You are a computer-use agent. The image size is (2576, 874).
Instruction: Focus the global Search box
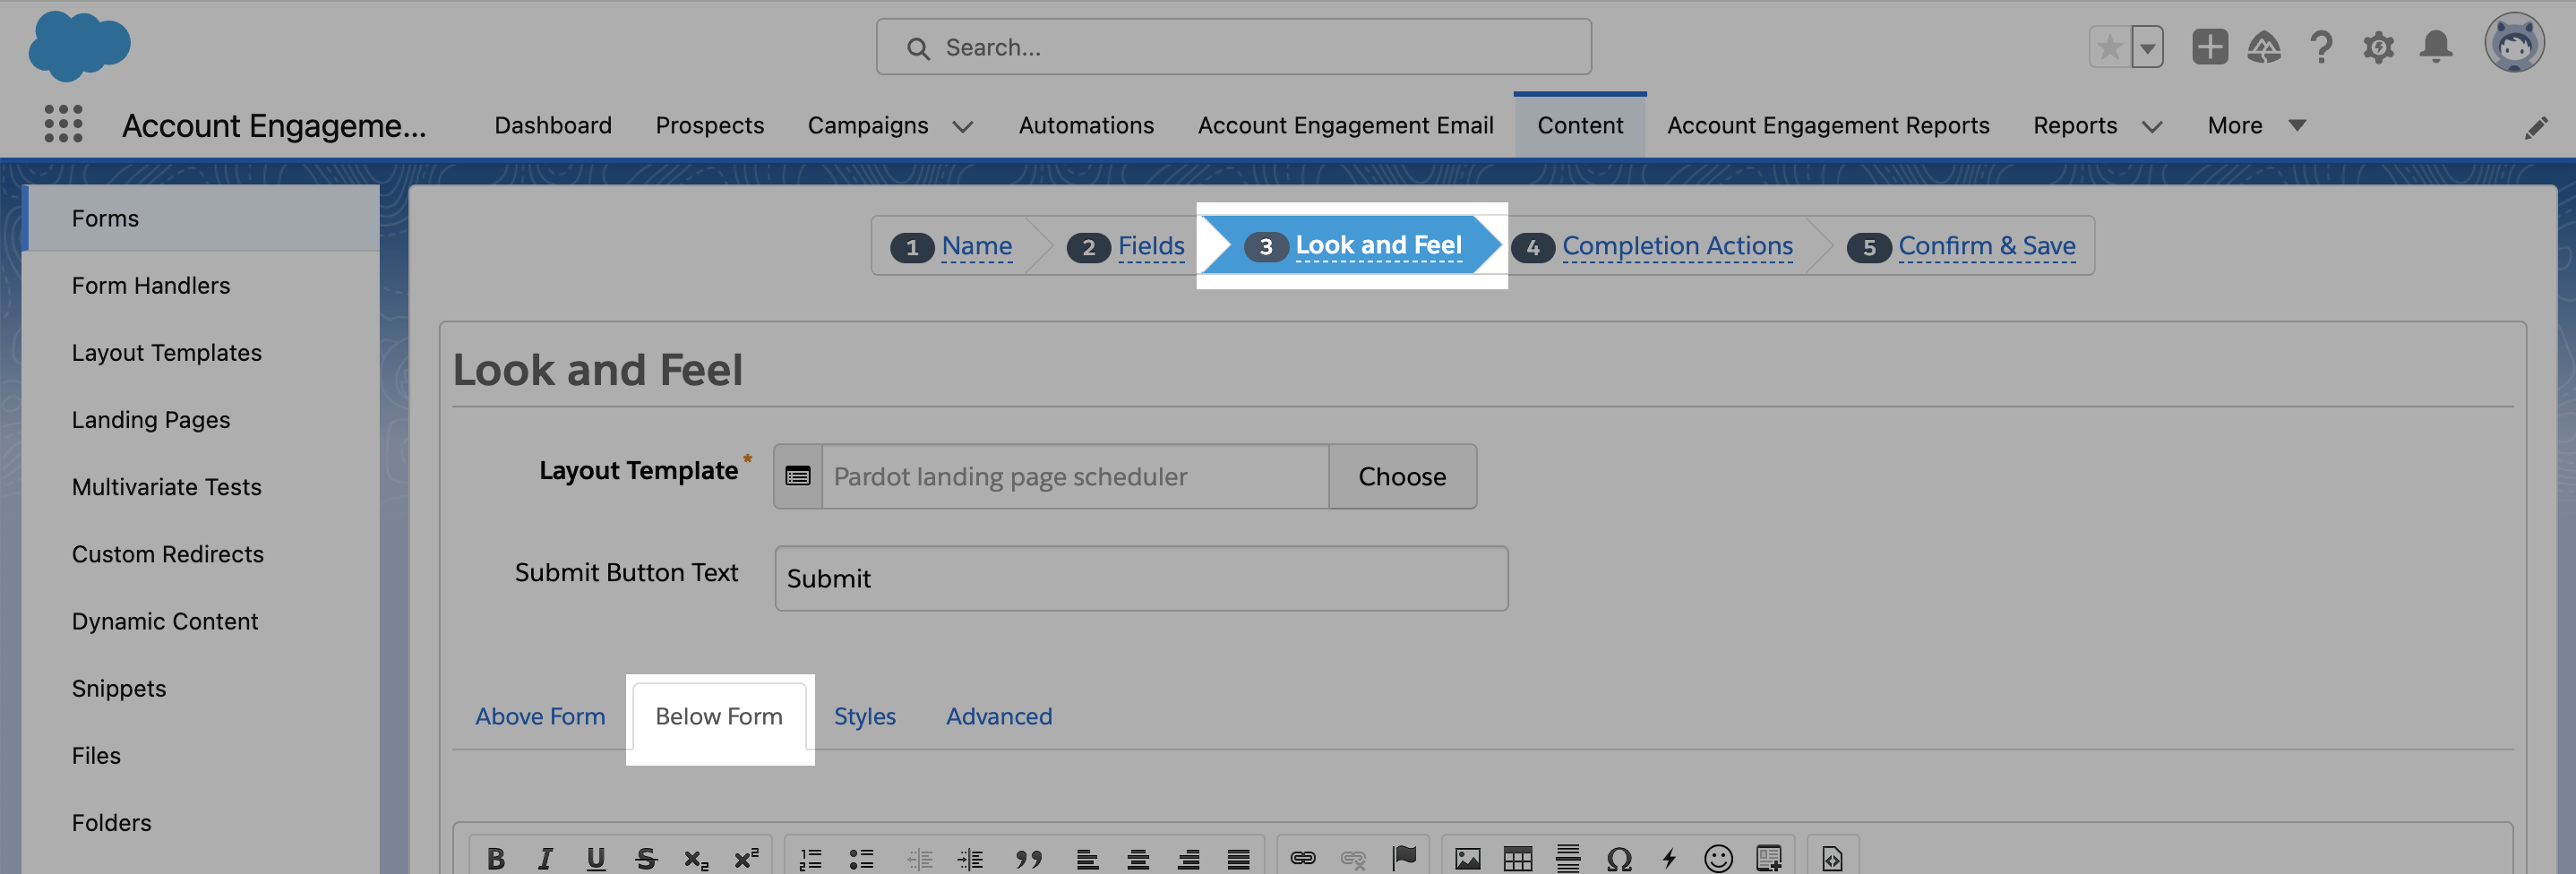click(1233, 47)
